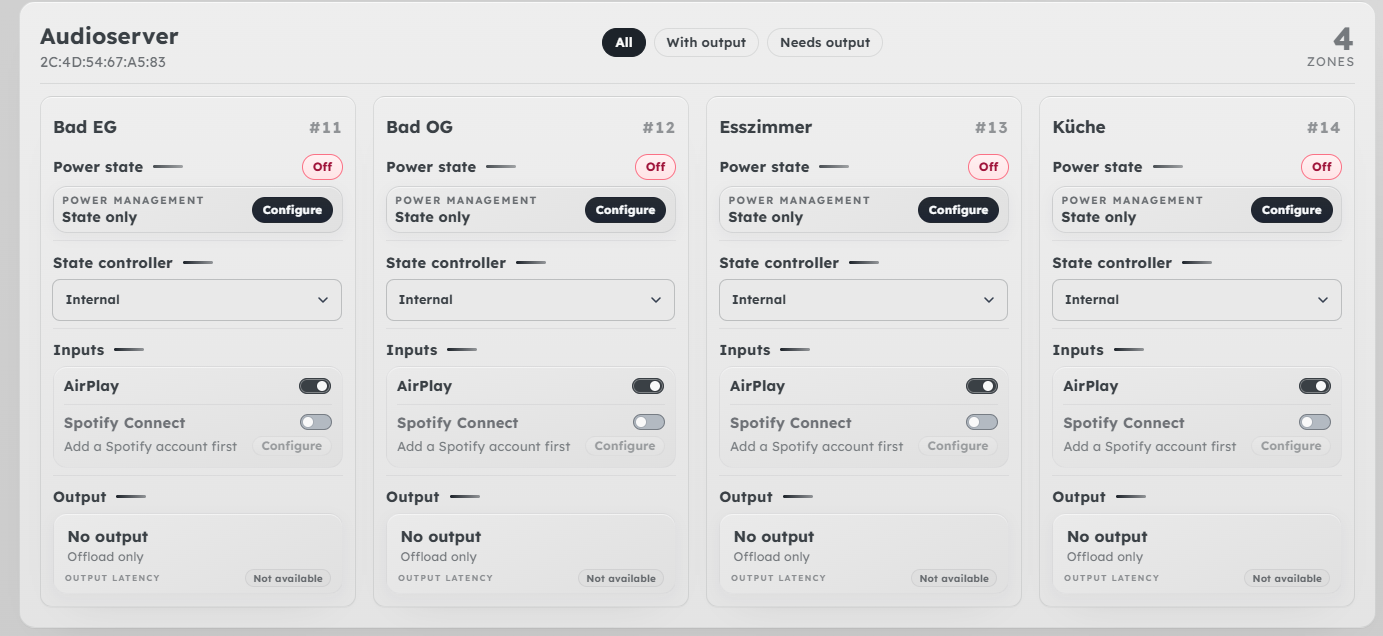The width and height of the screenshot is (1383, 636).
Task: Filter zones by Needs output
Action: [x=825, y=43]
